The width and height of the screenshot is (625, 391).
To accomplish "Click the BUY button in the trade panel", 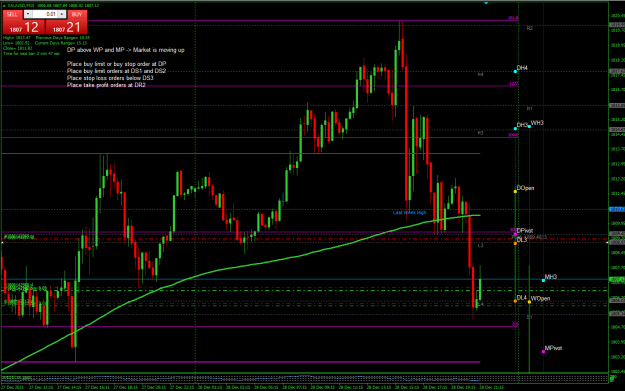I will click(x=77, y=14).
